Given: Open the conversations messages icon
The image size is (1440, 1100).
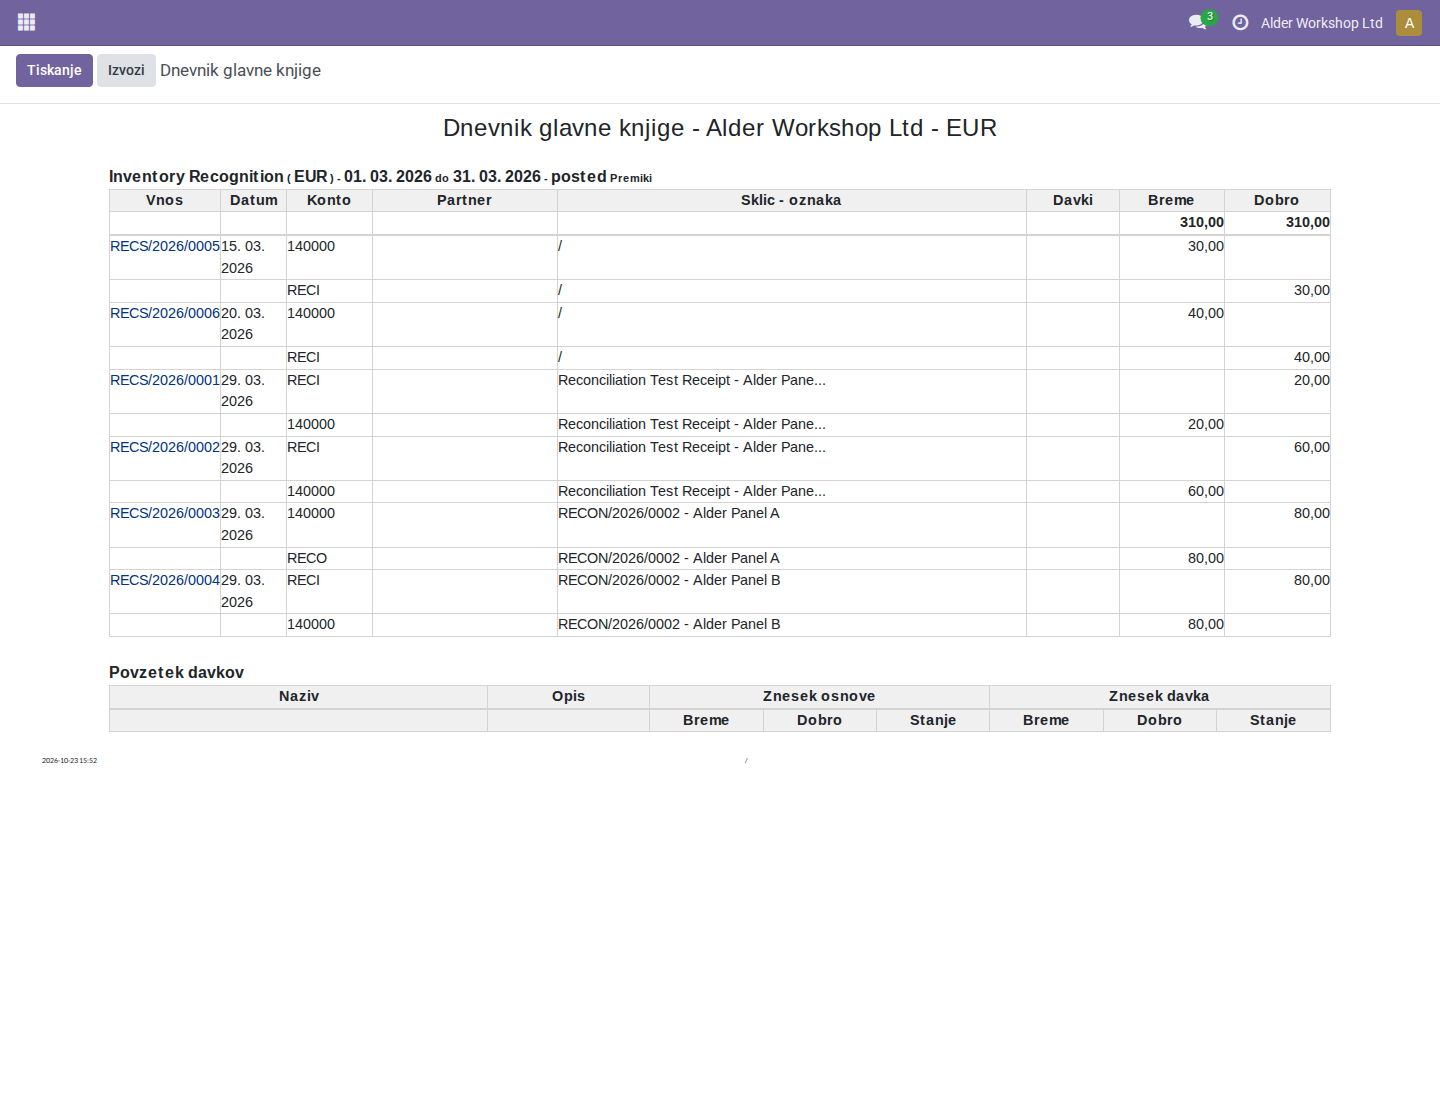Looking at the screenshot, I should click(1197, 22).
